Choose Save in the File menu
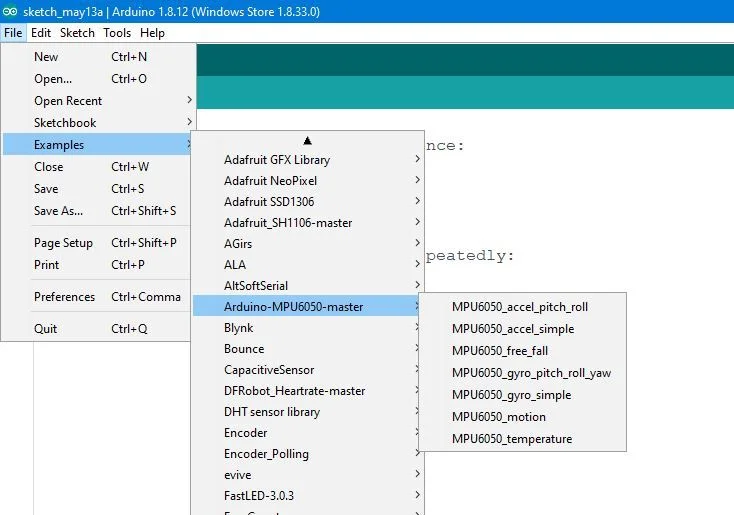 coord(98,189)
